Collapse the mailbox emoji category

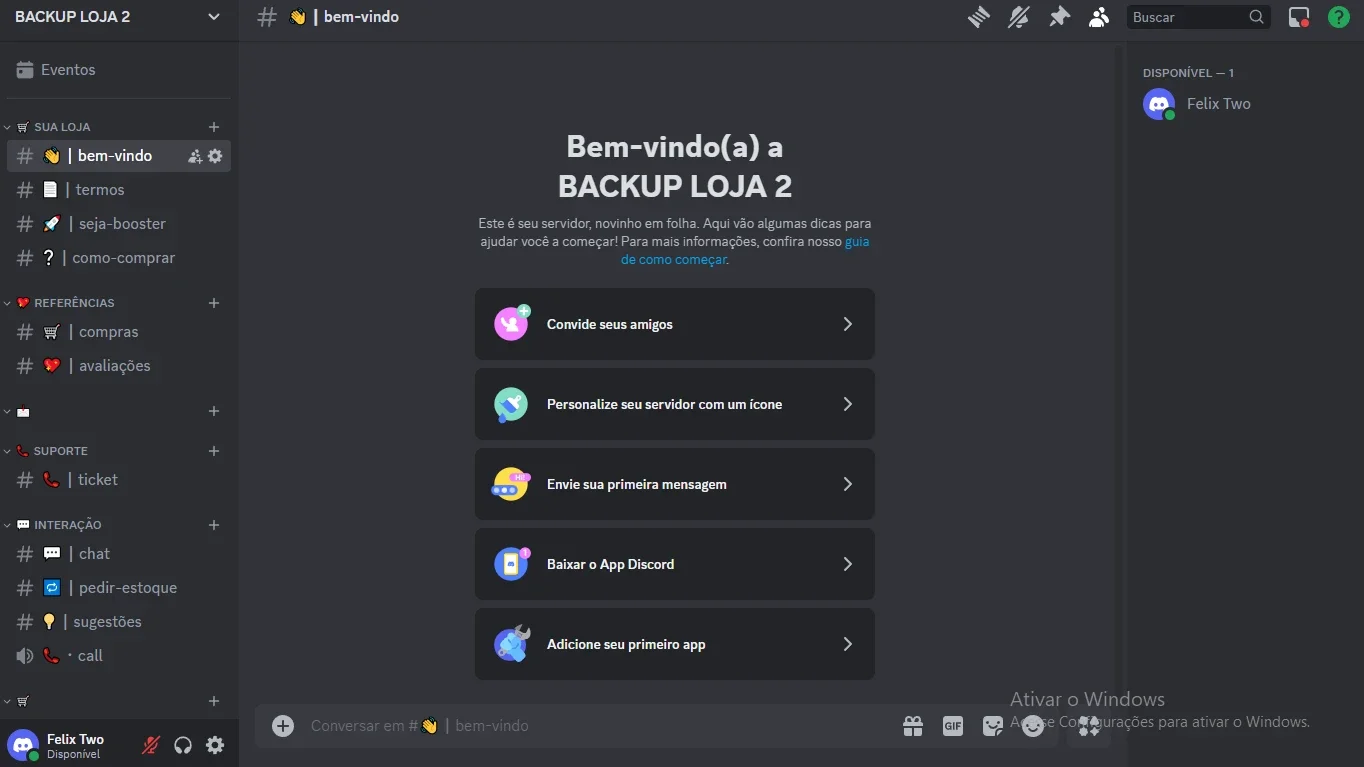point(18,411)
